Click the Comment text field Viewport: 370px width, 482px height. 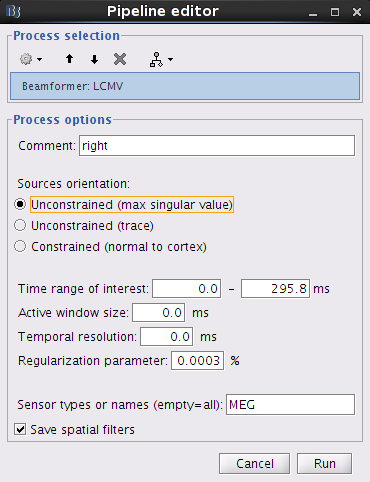coord(217,146)
